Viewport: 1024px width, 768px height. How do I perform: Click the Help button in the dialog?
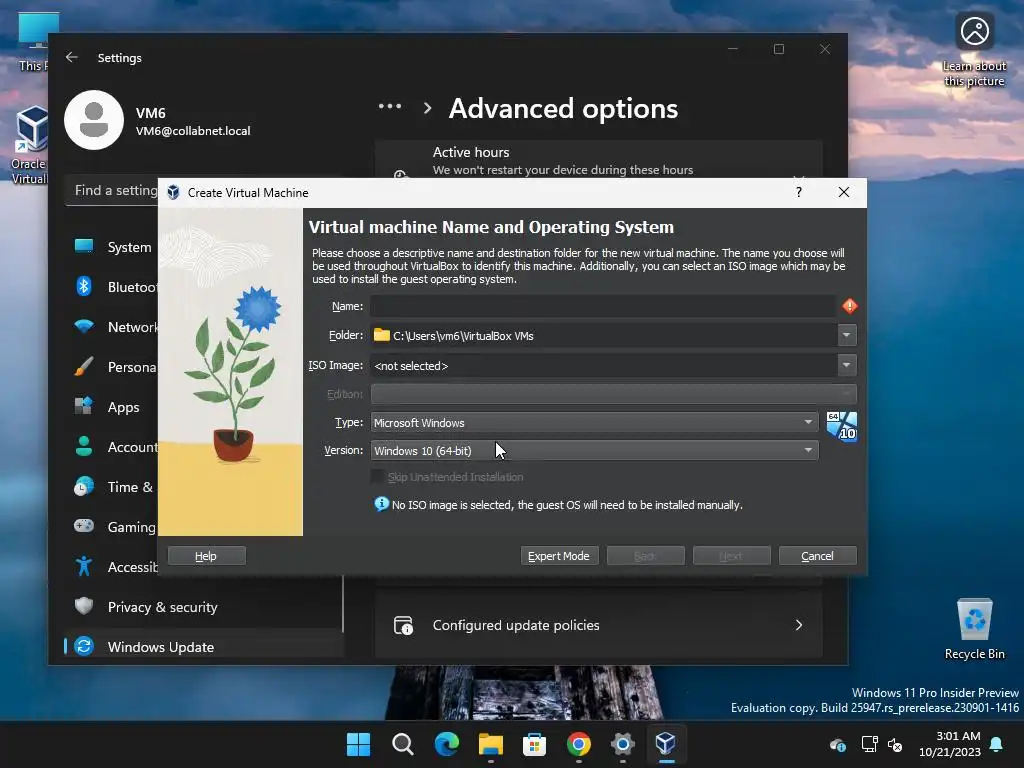[206, 556]
